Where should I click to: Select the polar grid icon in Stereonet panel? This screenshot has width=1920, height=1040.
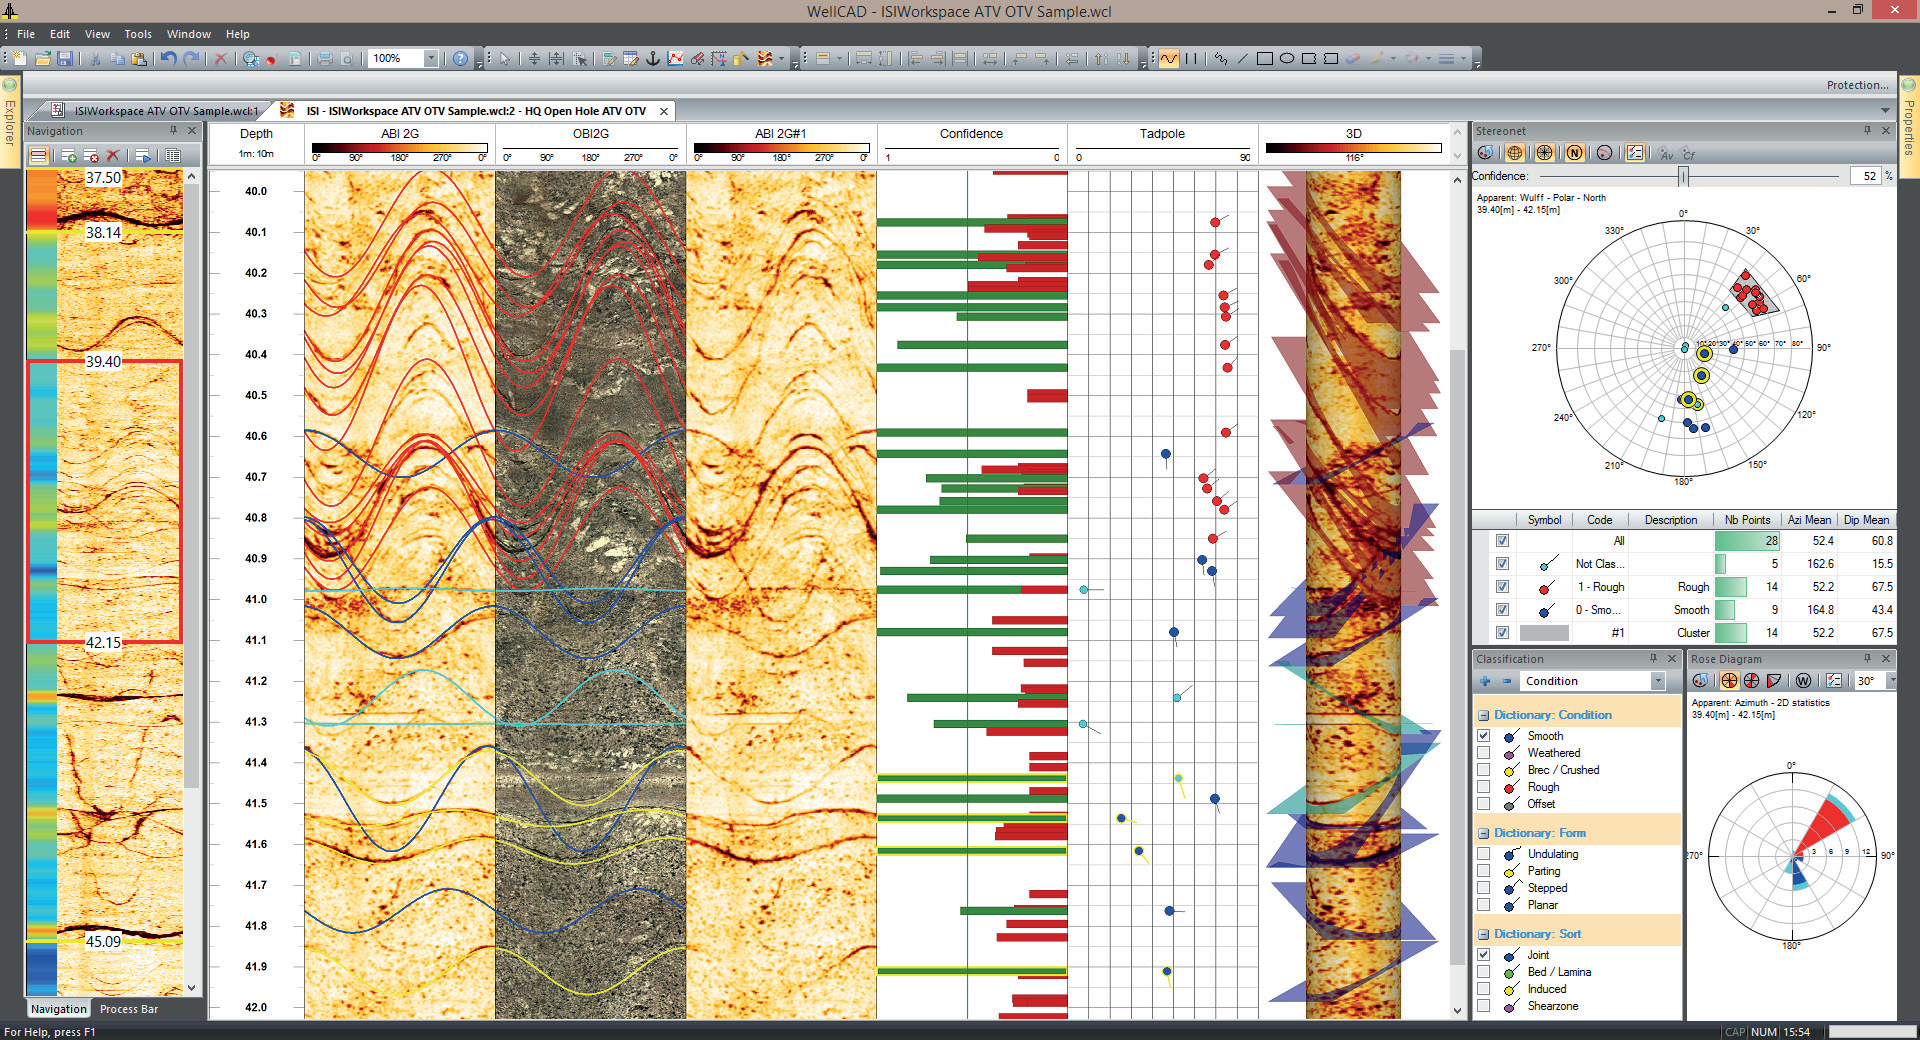pos(1545,152)
